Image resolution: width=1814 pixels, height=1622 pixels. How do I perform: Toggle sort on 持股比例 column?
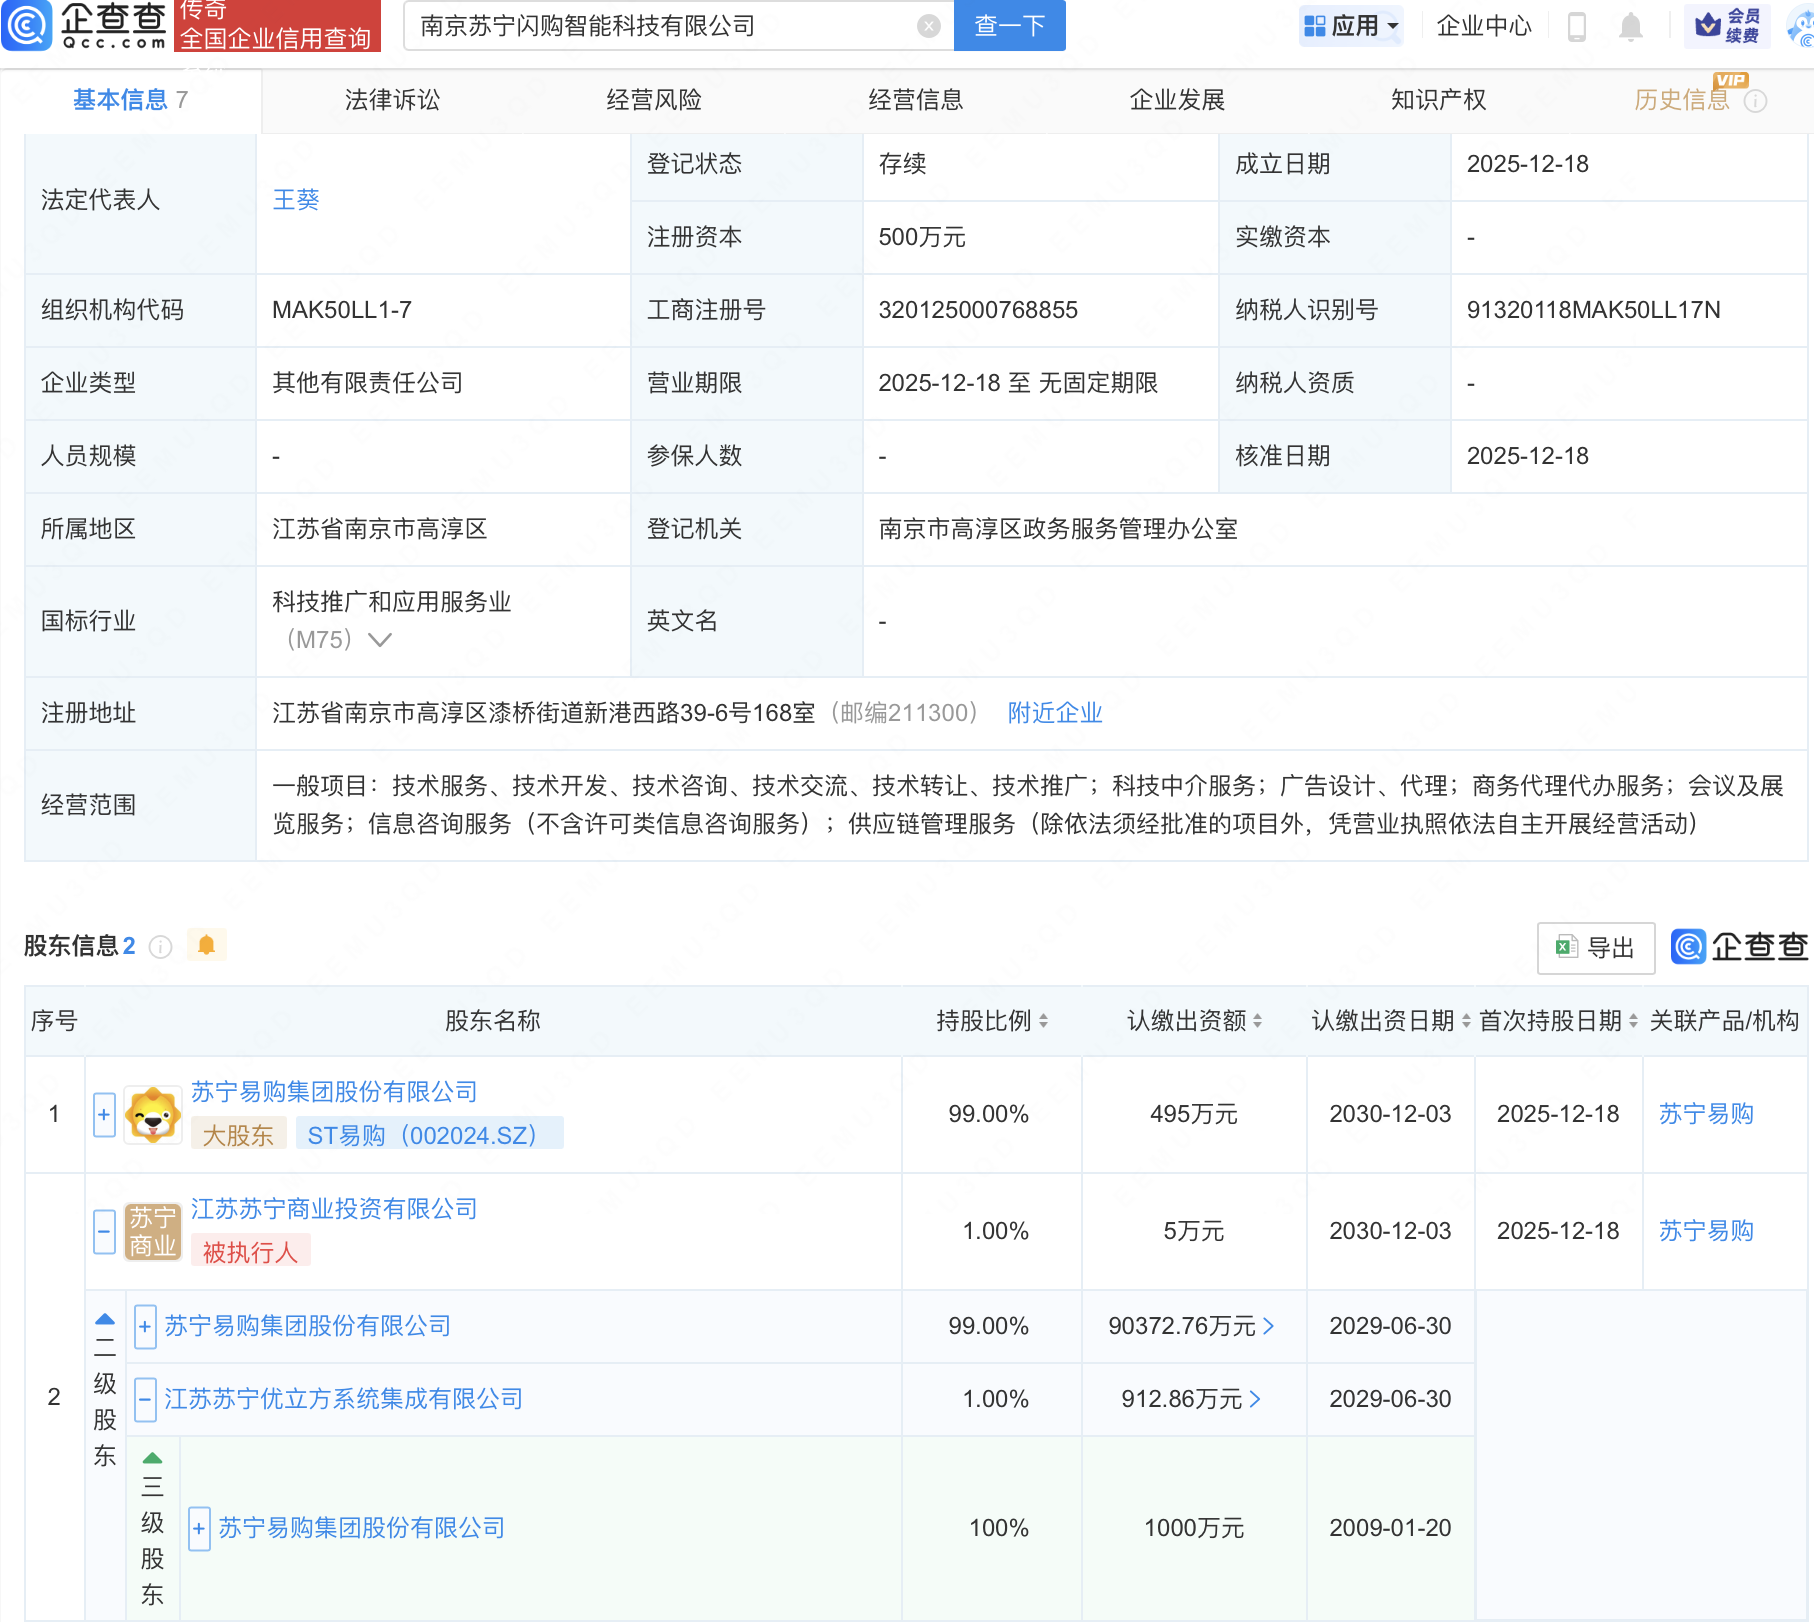1044,1021
